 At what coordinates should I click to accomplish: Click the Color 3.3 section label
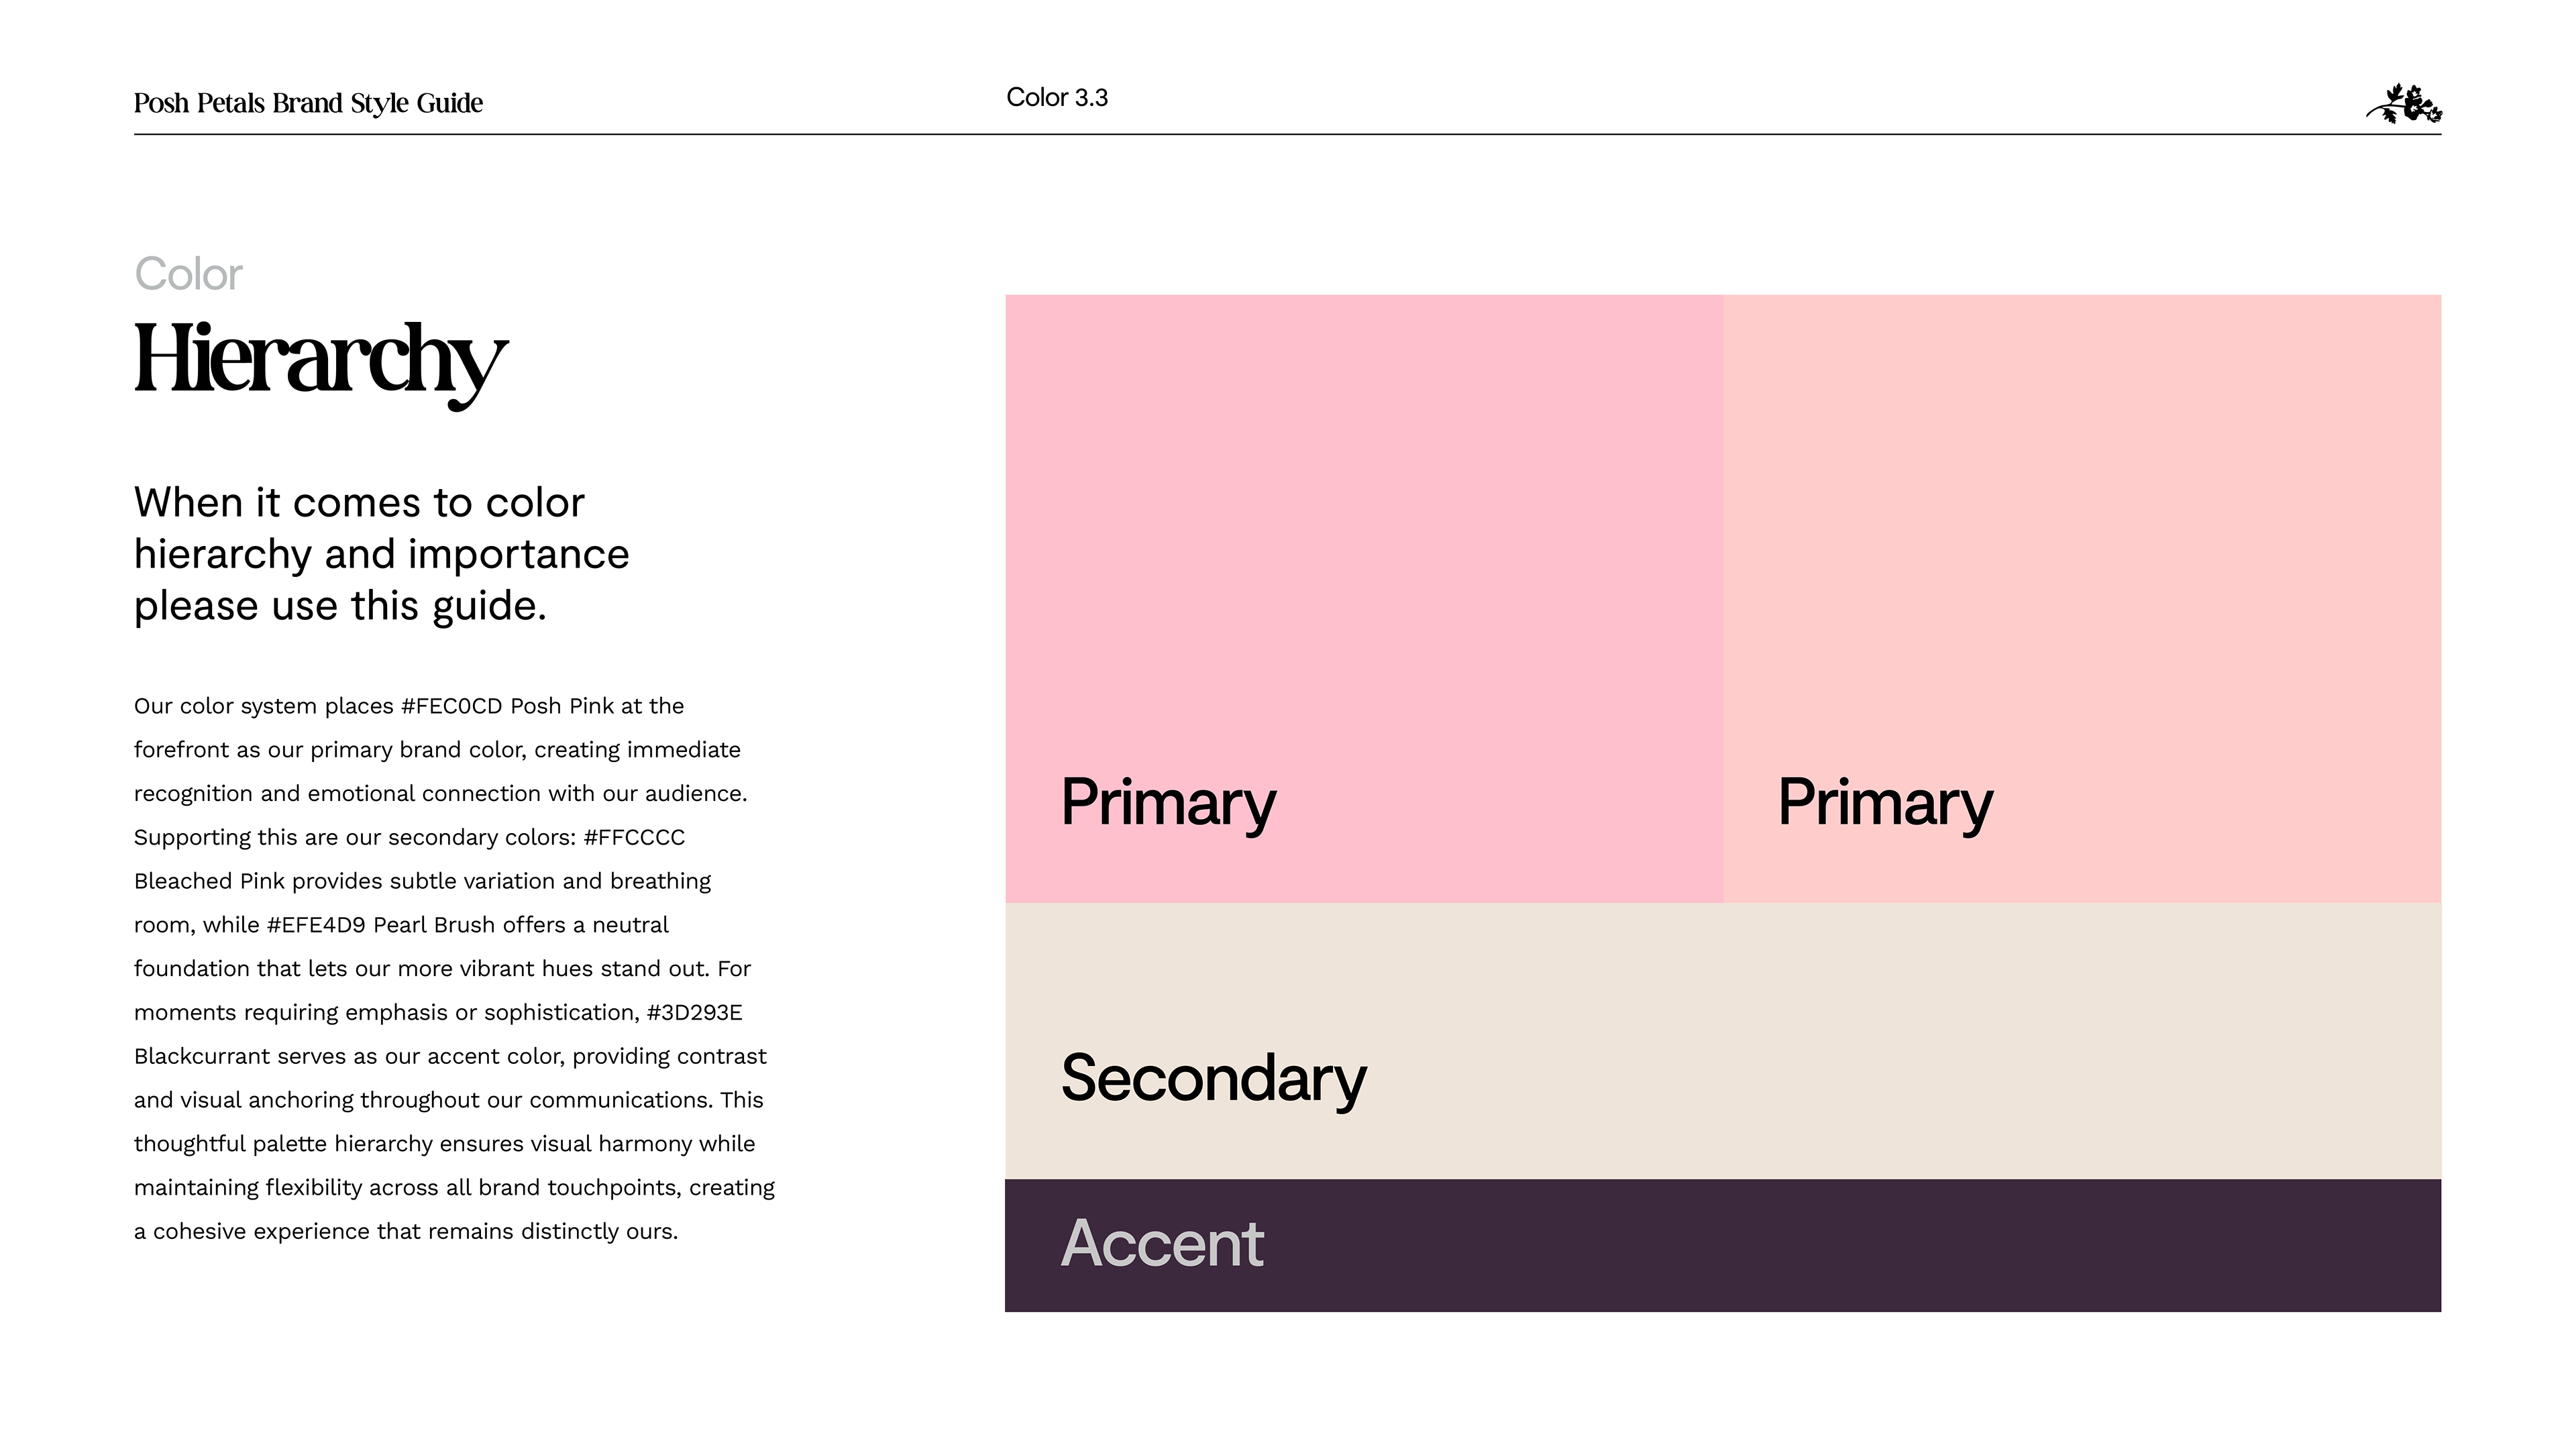tap(1057, 97)
